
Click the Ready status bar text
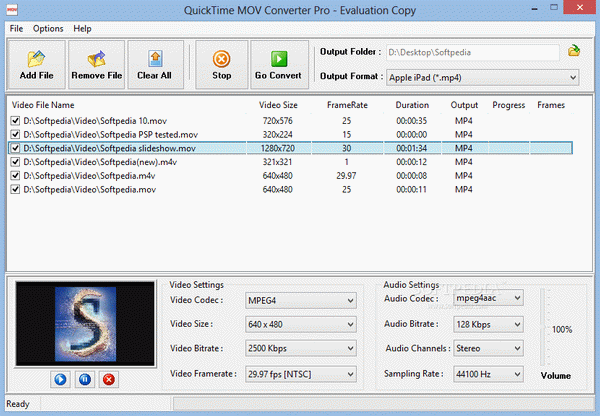click(x=18, y=404)
